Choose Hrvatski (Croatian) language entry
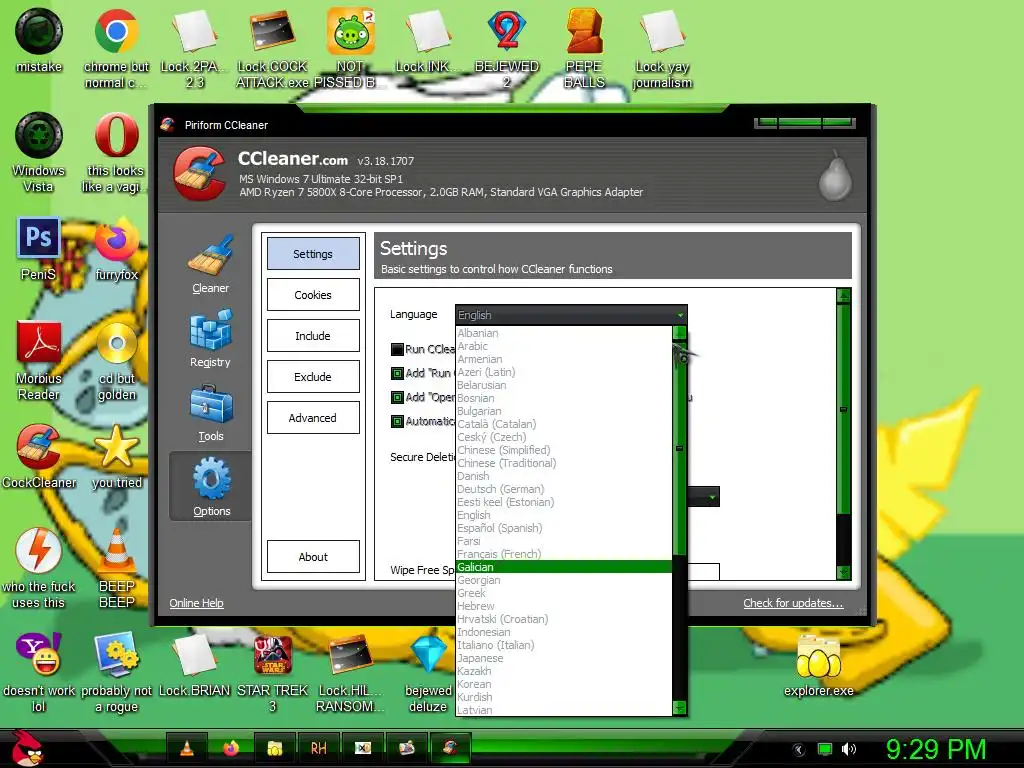 [564, 619]
